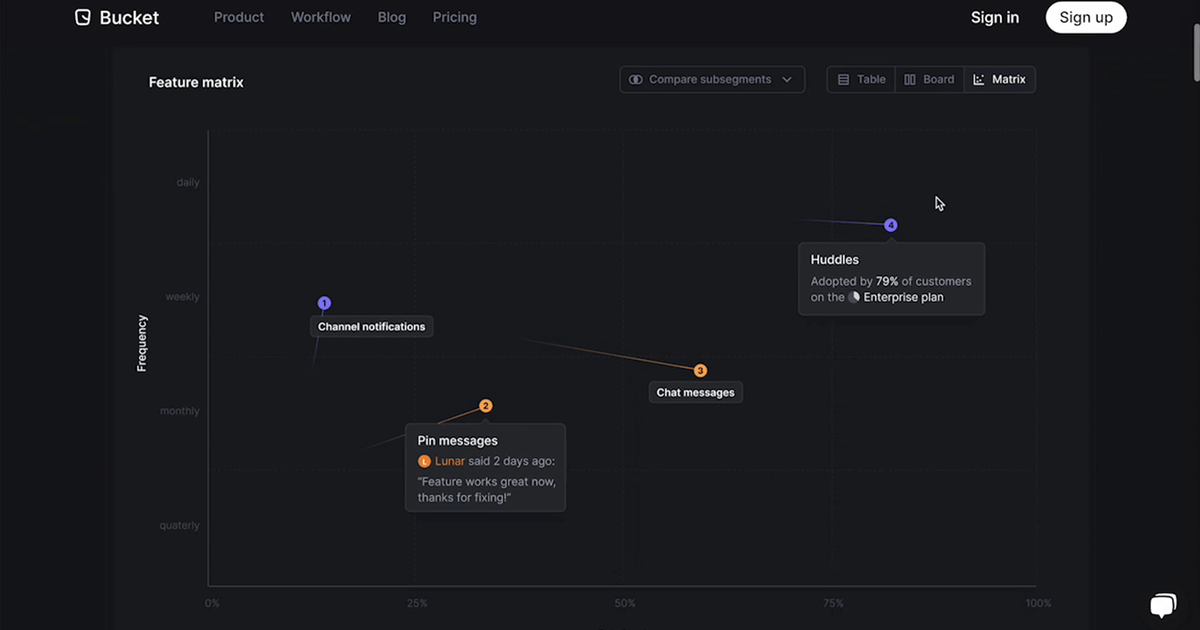Viewport: 1200px width, 630px height.
Task: Click the Lunar avatar icon
Action: coord(424,462)
